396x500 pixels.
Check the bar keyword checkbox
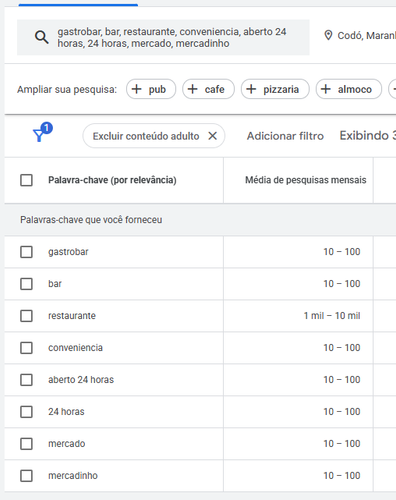click(26, 284)
